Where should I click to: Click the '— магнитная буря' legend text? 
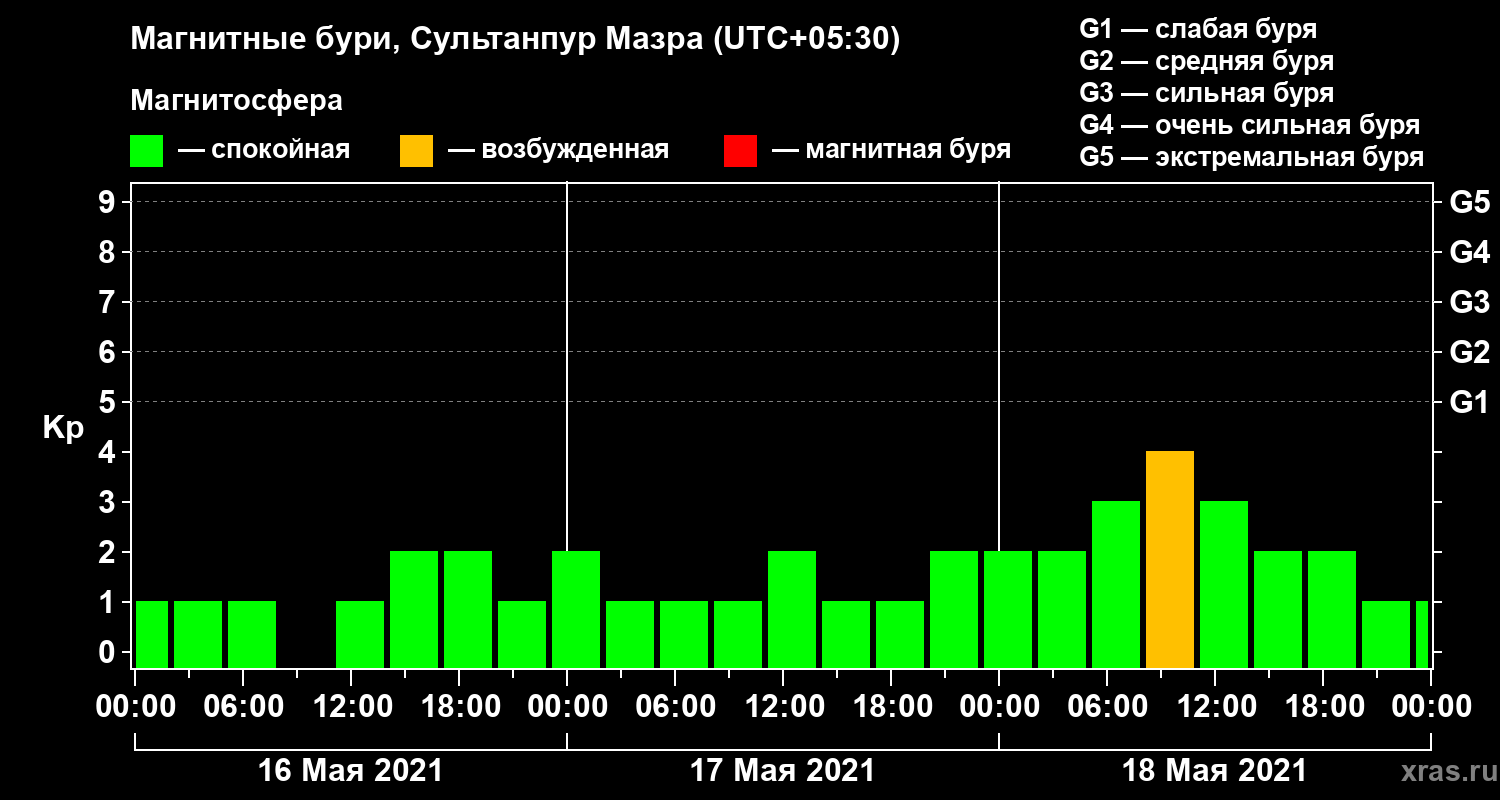click(x=892, y=151)
